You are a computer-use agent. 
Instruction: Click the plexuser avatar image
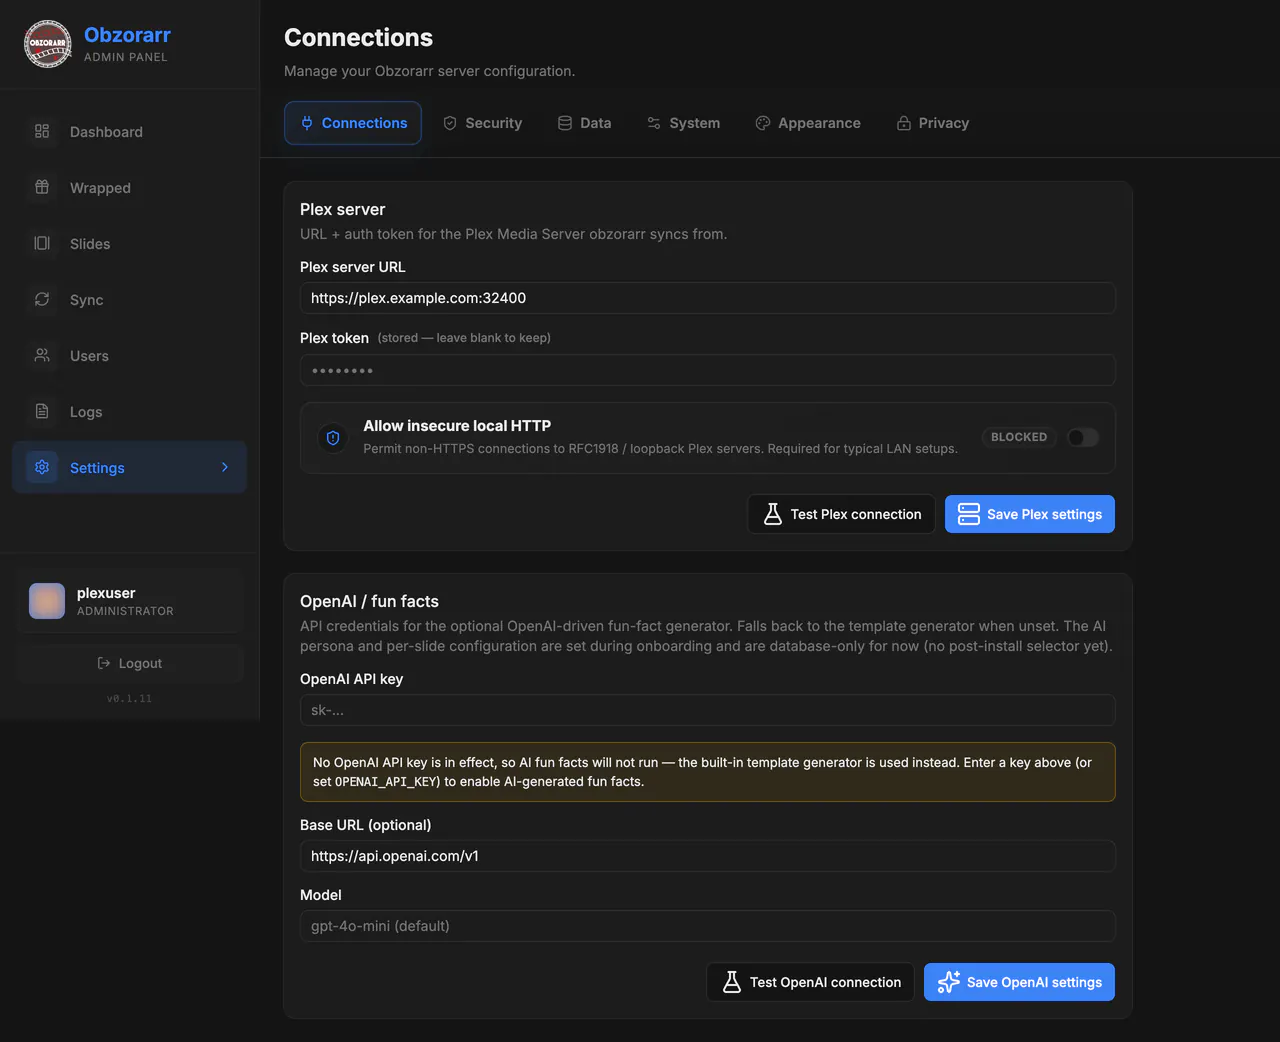tap(47, 601)
